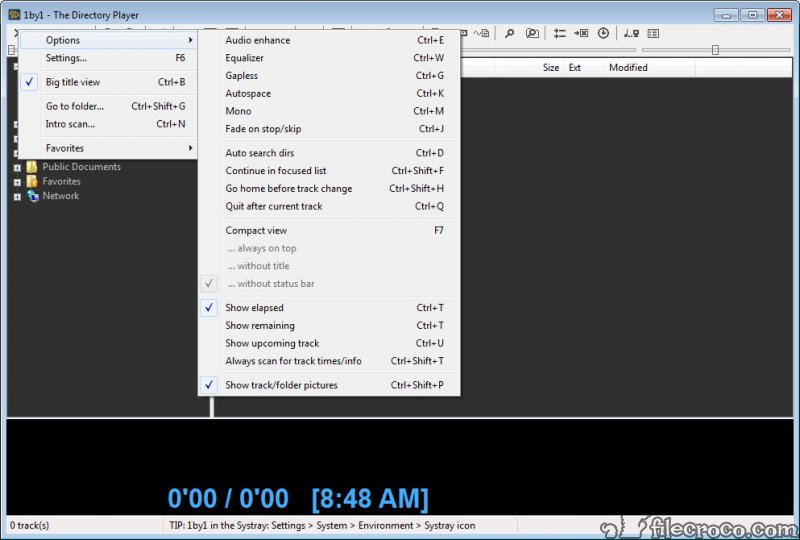Disable Show track/folder pictures
Viewport: 800px width, 540px height.
tap(281, 385)
